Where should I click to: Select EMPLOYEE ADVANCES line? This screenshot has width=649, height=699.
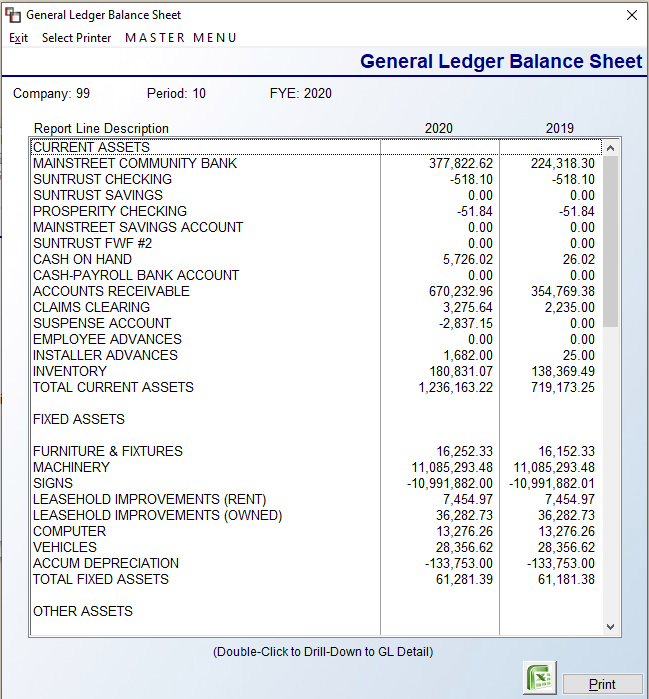[x=316, y=340]
